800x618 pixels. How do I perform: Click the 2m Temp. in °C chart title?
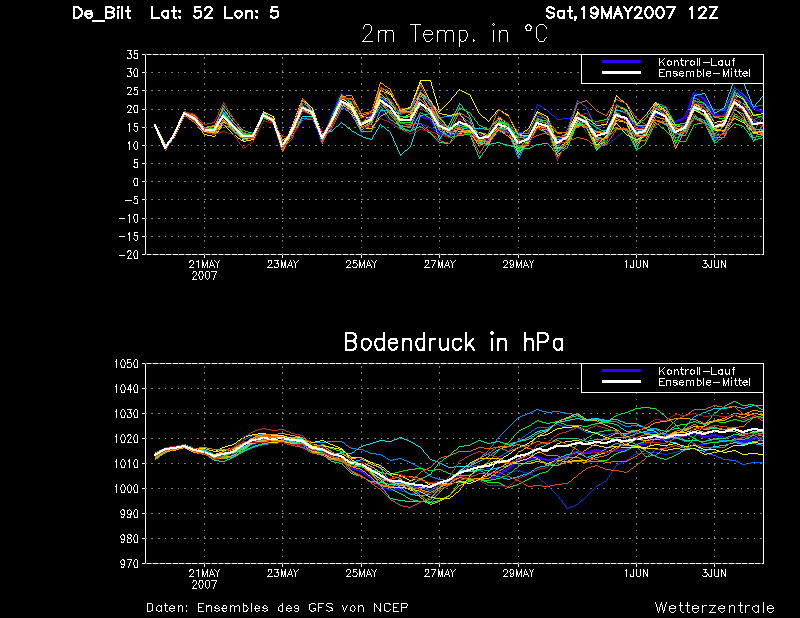(455, 34)
